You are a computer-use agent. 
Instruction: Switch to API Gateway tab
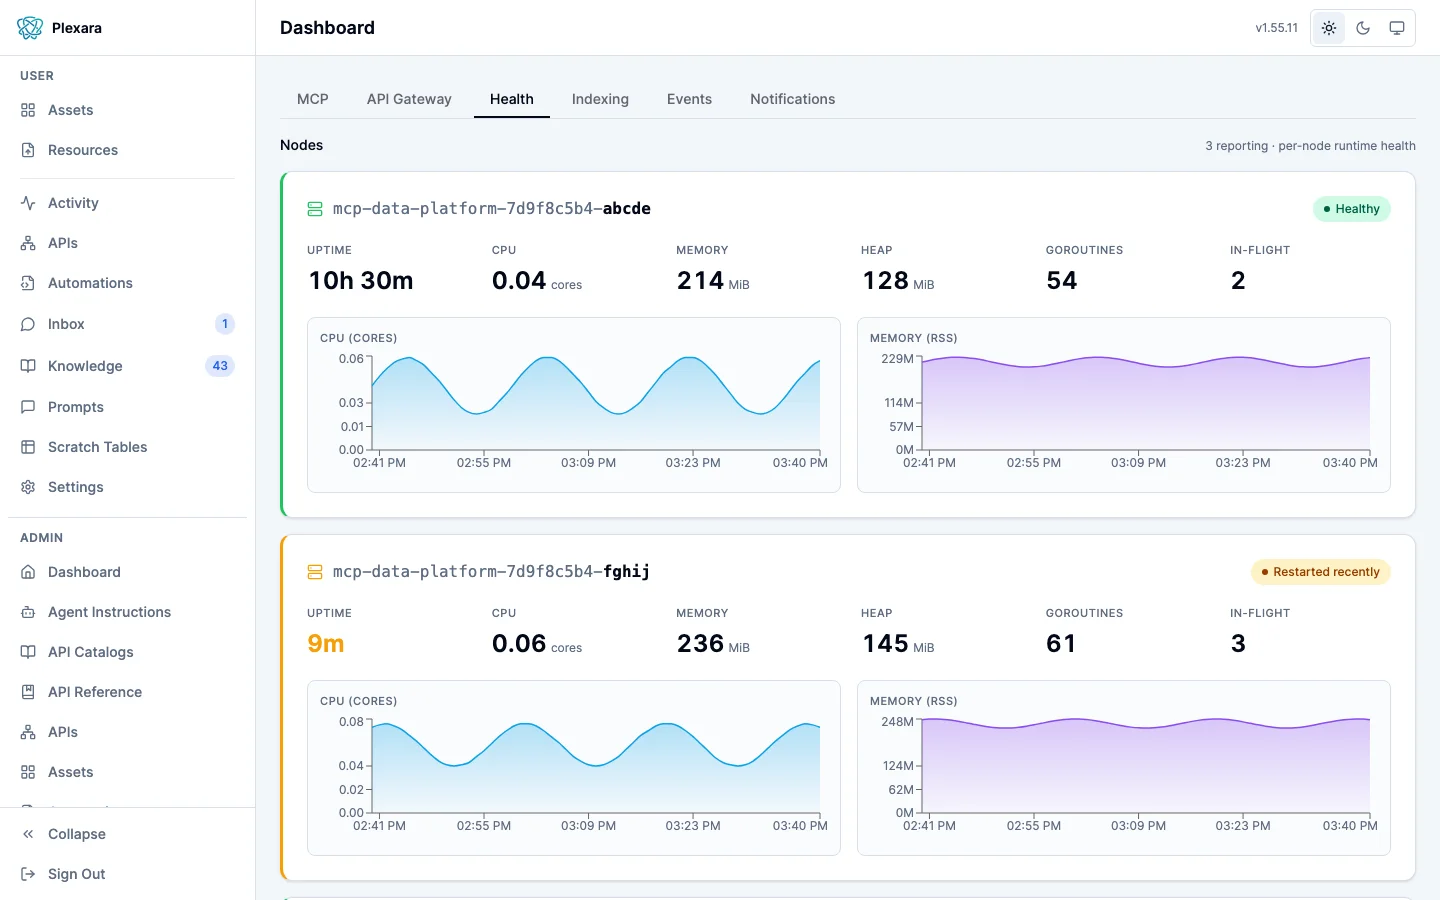(x=409, y=99)
